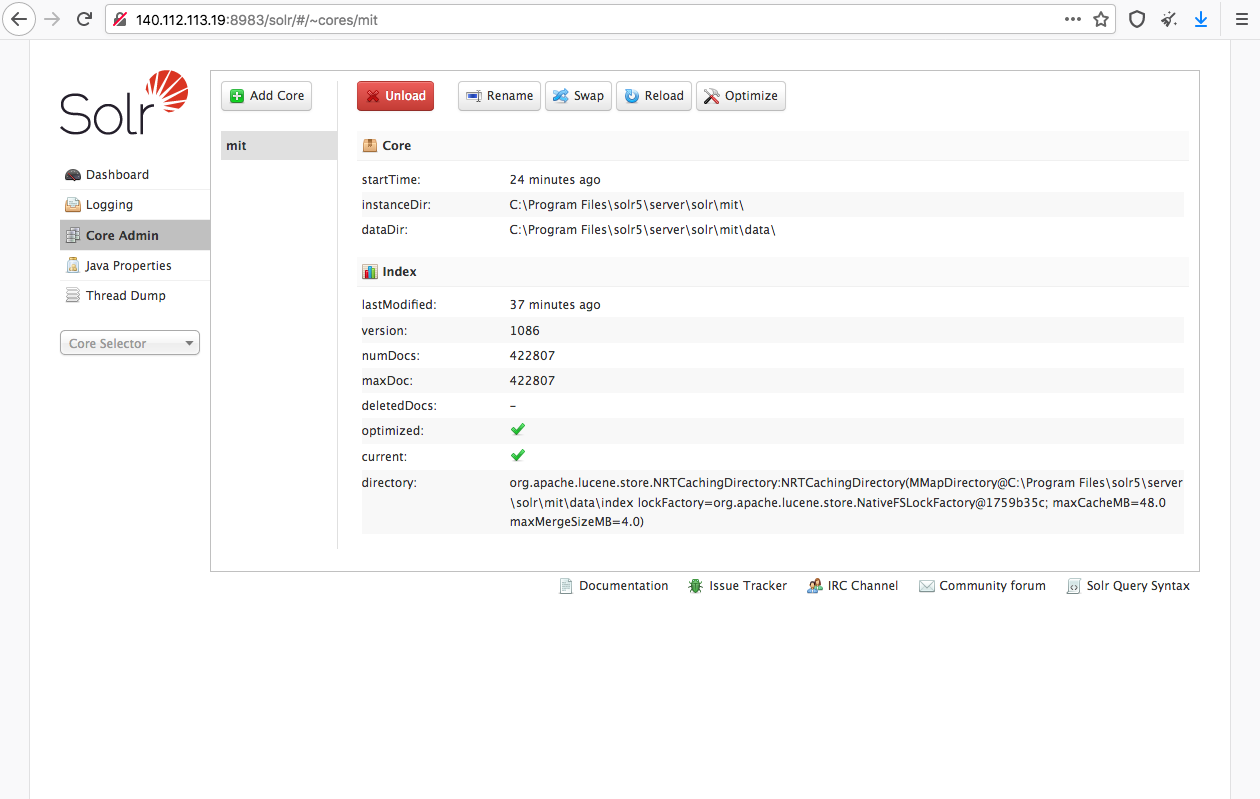The width and height of the screenshot is (1260, 799).
Task: Select Core Admin in the sidebar
Action: (134, 235)
